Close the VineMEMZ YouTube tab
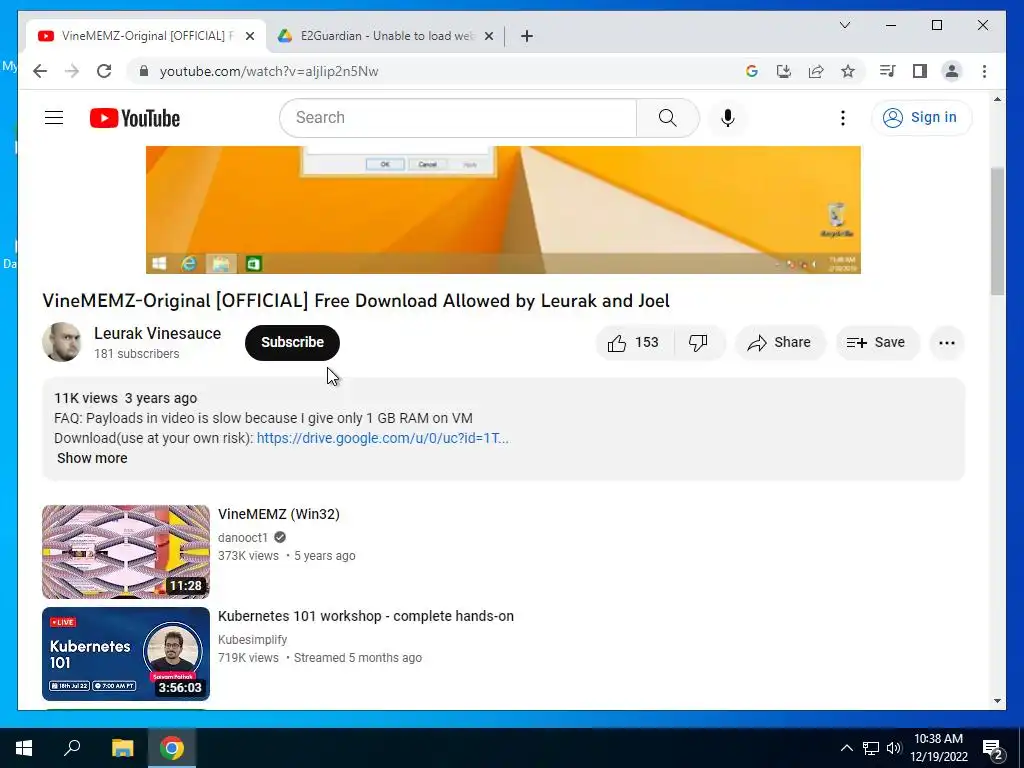The image size is (1024, 768). click(x=249, y=36)
